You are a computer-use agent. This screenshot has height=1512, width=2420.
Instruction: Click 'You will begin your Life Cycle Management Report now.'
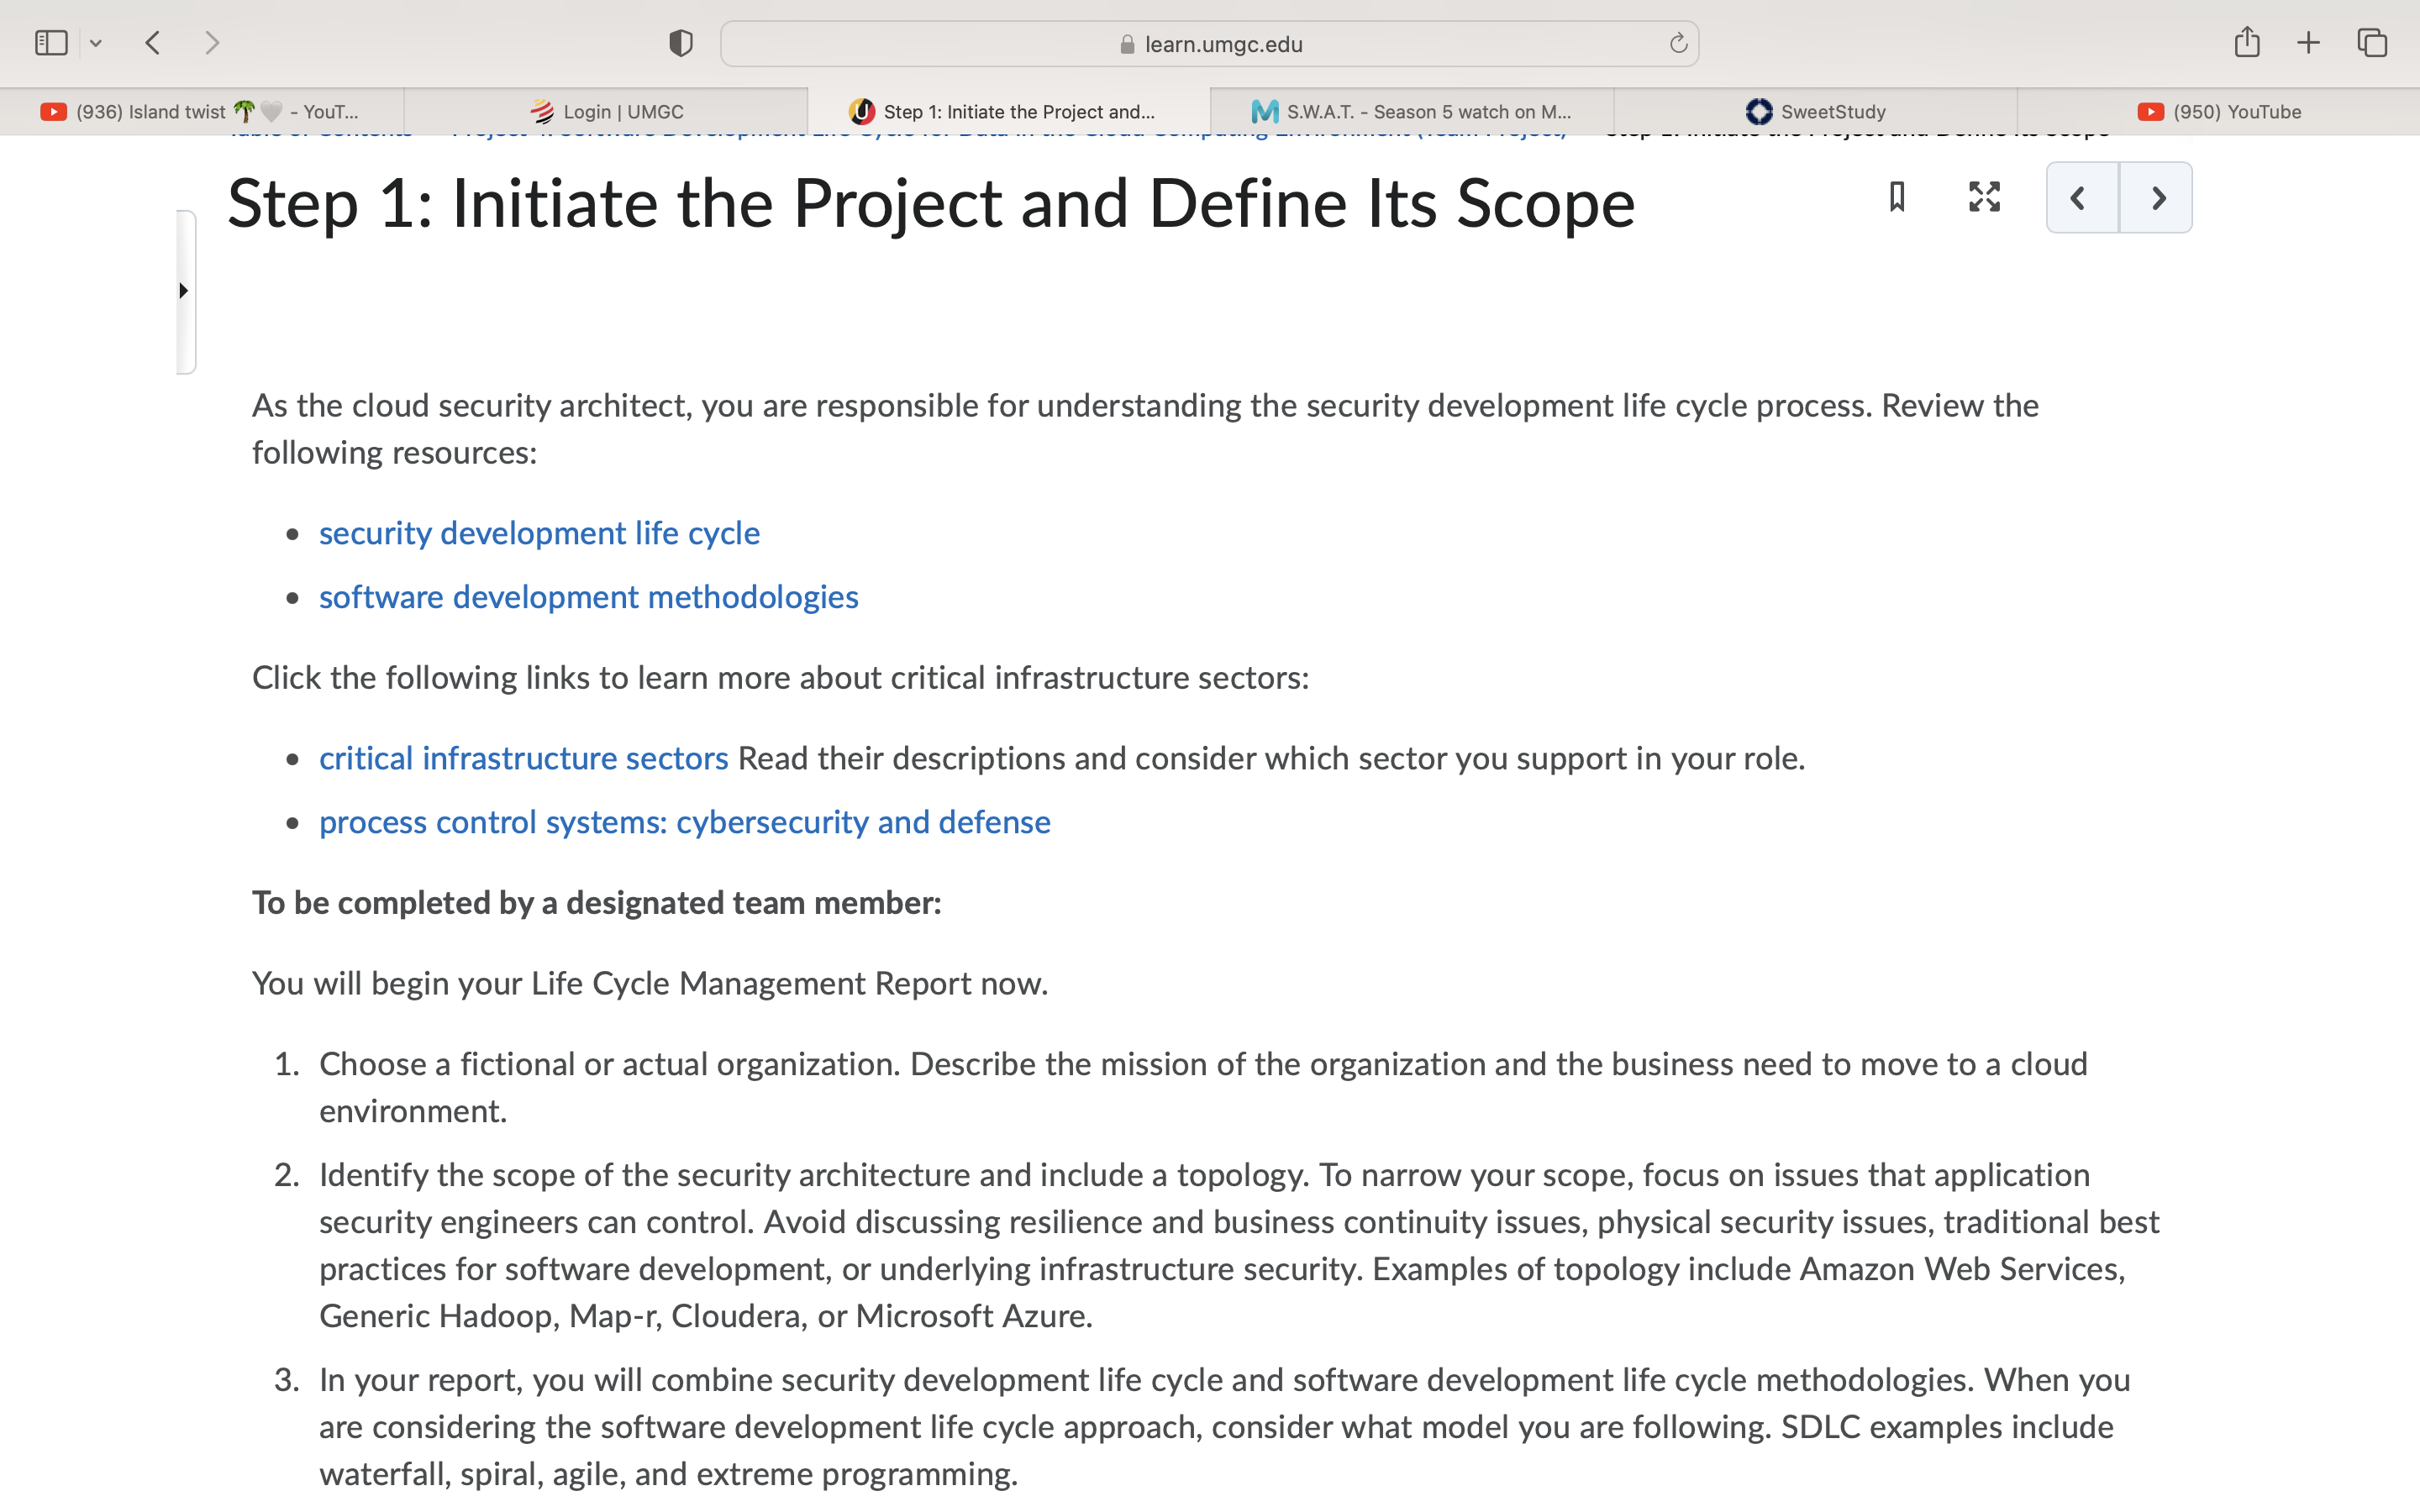click(650, 984)
